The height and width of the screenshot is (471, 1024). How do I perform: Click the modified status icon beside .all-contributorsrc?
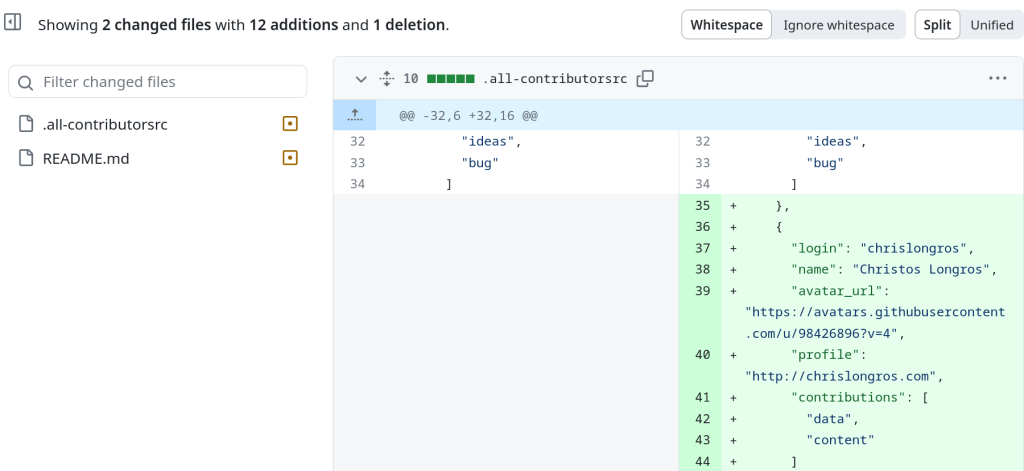click(290, 124)
